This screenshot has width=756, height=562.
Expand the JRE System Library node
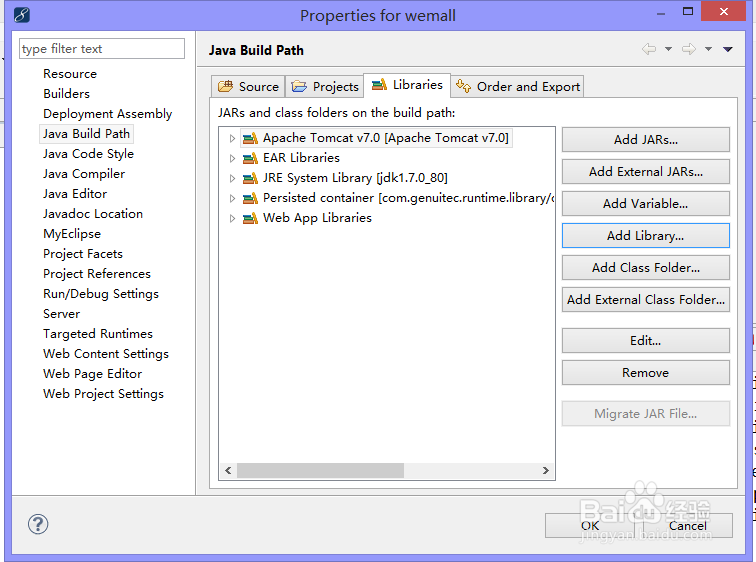coord(232,178)
